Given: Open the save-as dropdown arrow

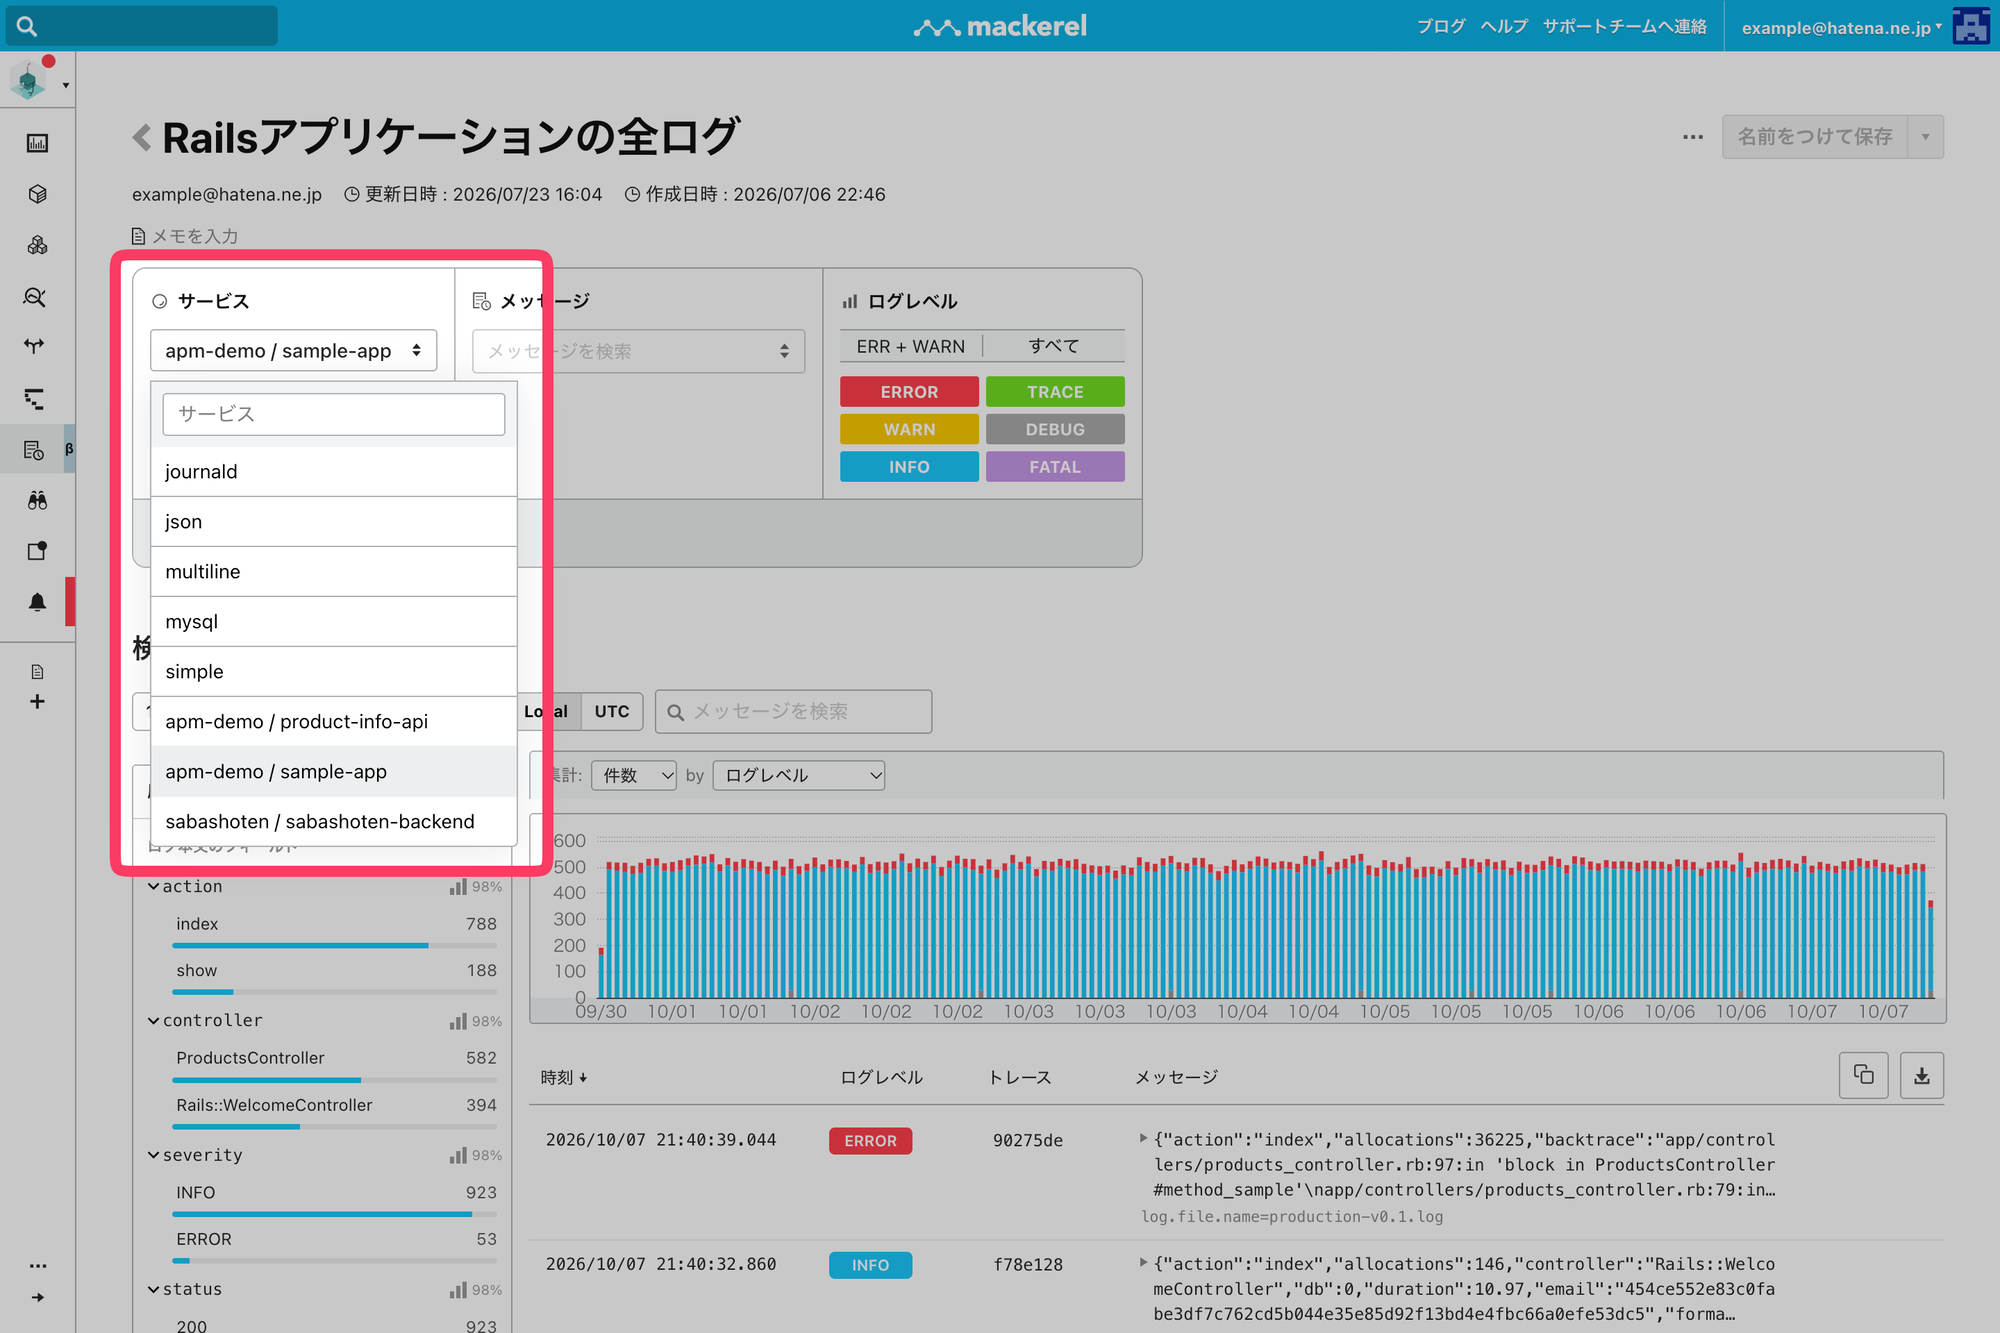Looking at the screenshot, I should coord(1925,137).
